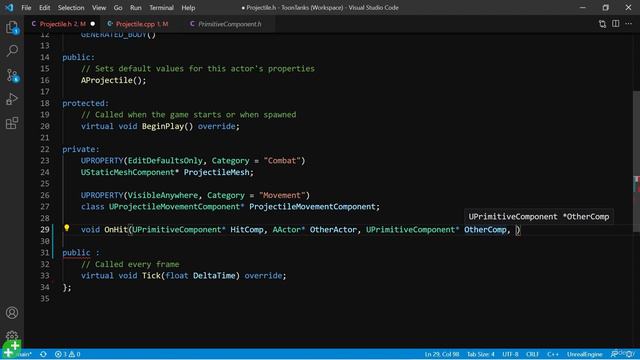Image resolution: width=640 pixels, height=360 pixels.
Task: Open the View menu
Action: click(x=99, y=8)
